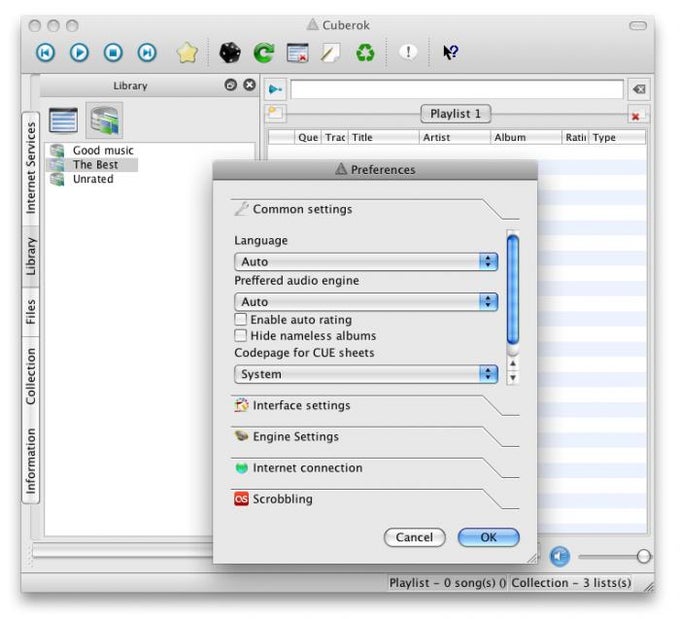
Task: Switch to the library list view icon
Action: (63, 120)
